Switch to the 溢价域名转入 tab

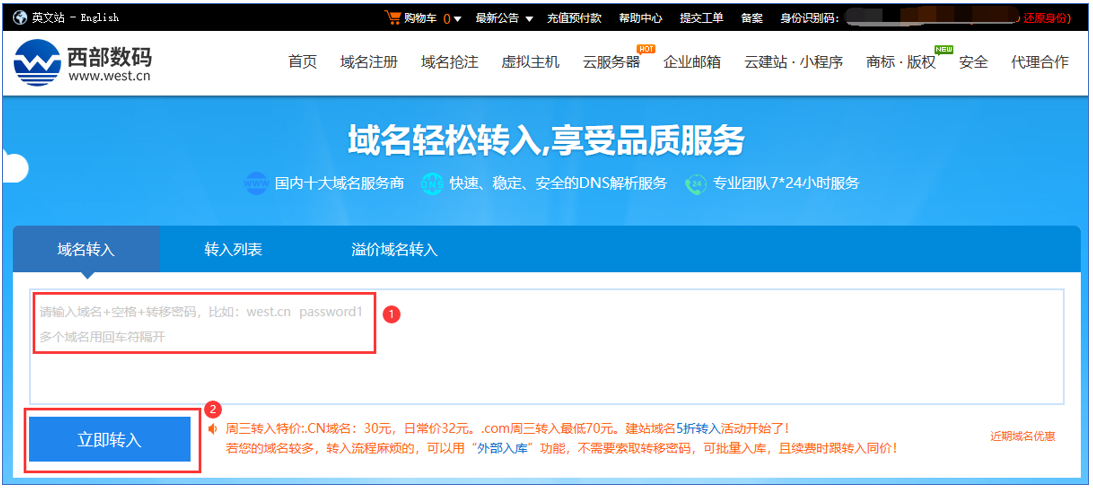[394, 249]
